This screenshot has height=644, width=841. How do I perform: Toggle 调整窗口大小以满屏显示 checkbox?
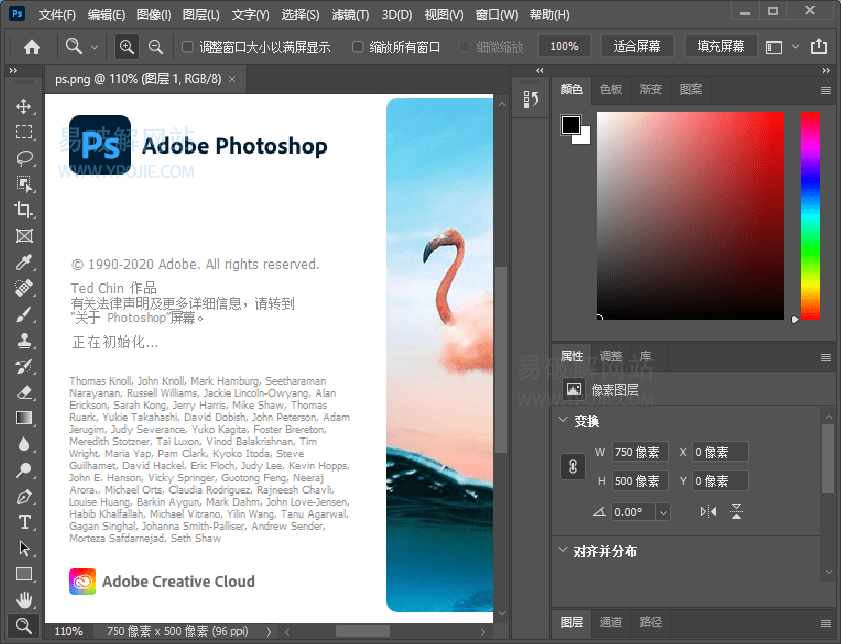point(187,47)
